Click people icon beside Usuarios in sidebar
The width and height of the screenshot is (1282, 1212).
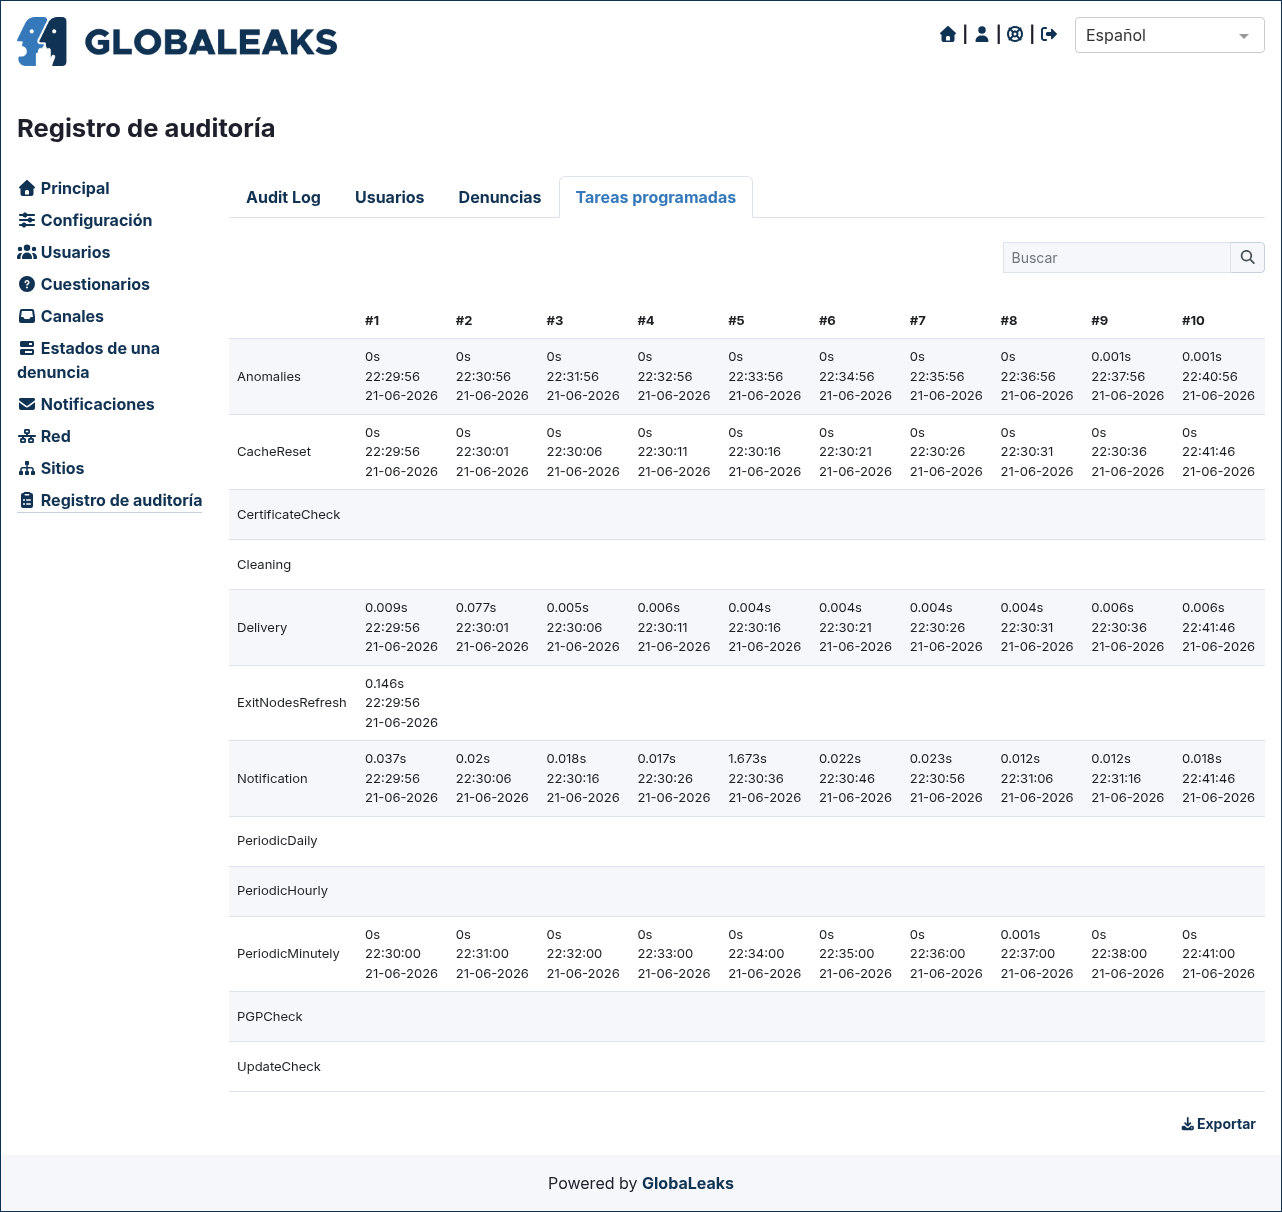27,252
